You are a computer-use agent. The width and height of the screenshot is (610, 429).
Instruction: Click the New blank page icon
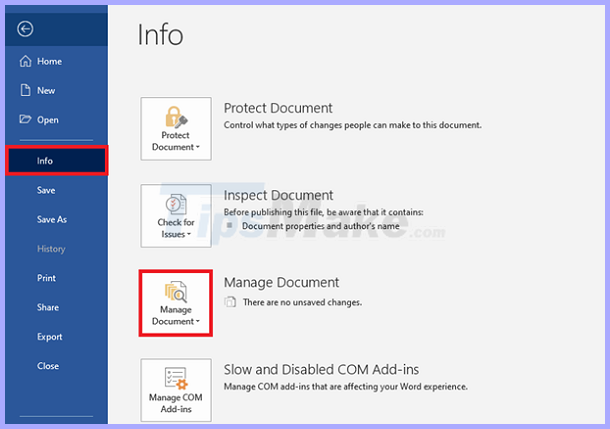point(25,90)
